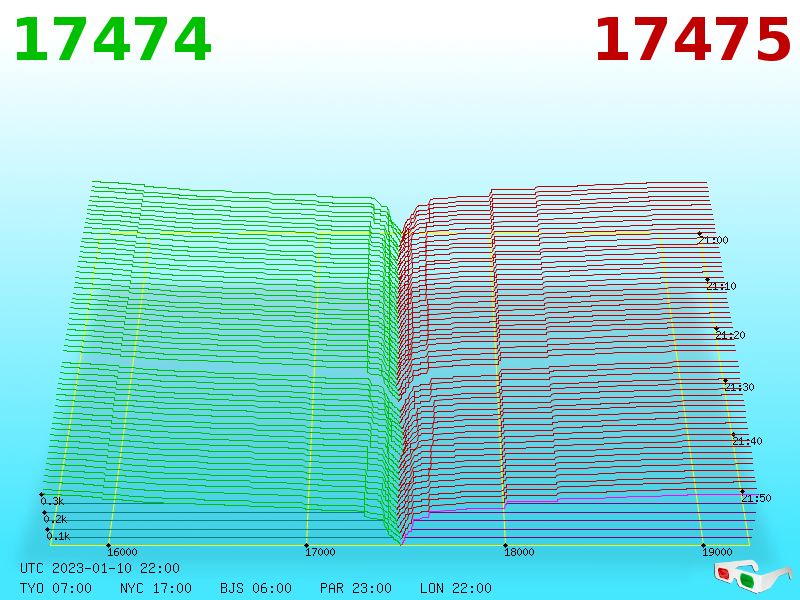Click the BJS 06:00 time

[x=256, y=588]
